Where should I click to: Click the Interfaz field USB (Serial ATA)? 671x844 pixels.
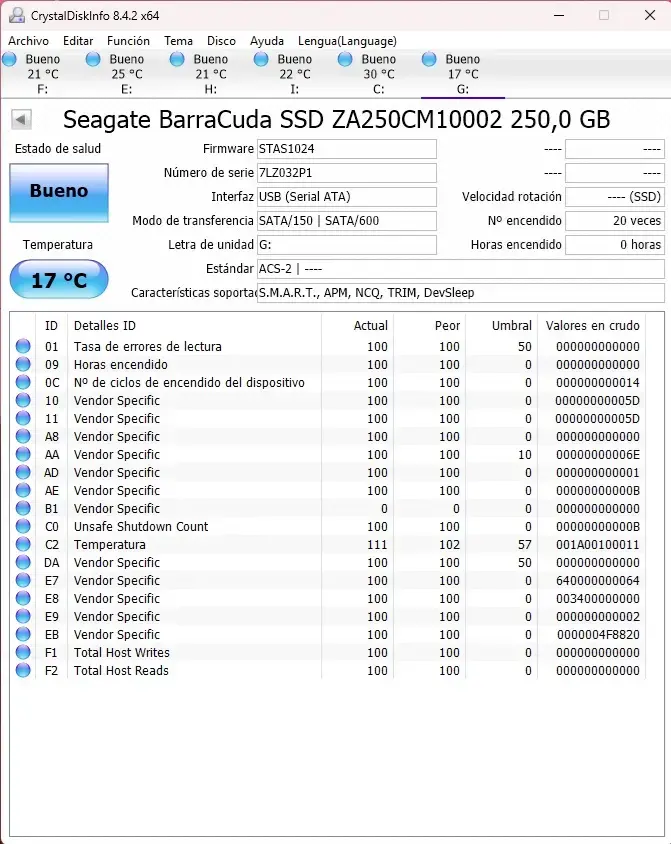pos(347,197)
